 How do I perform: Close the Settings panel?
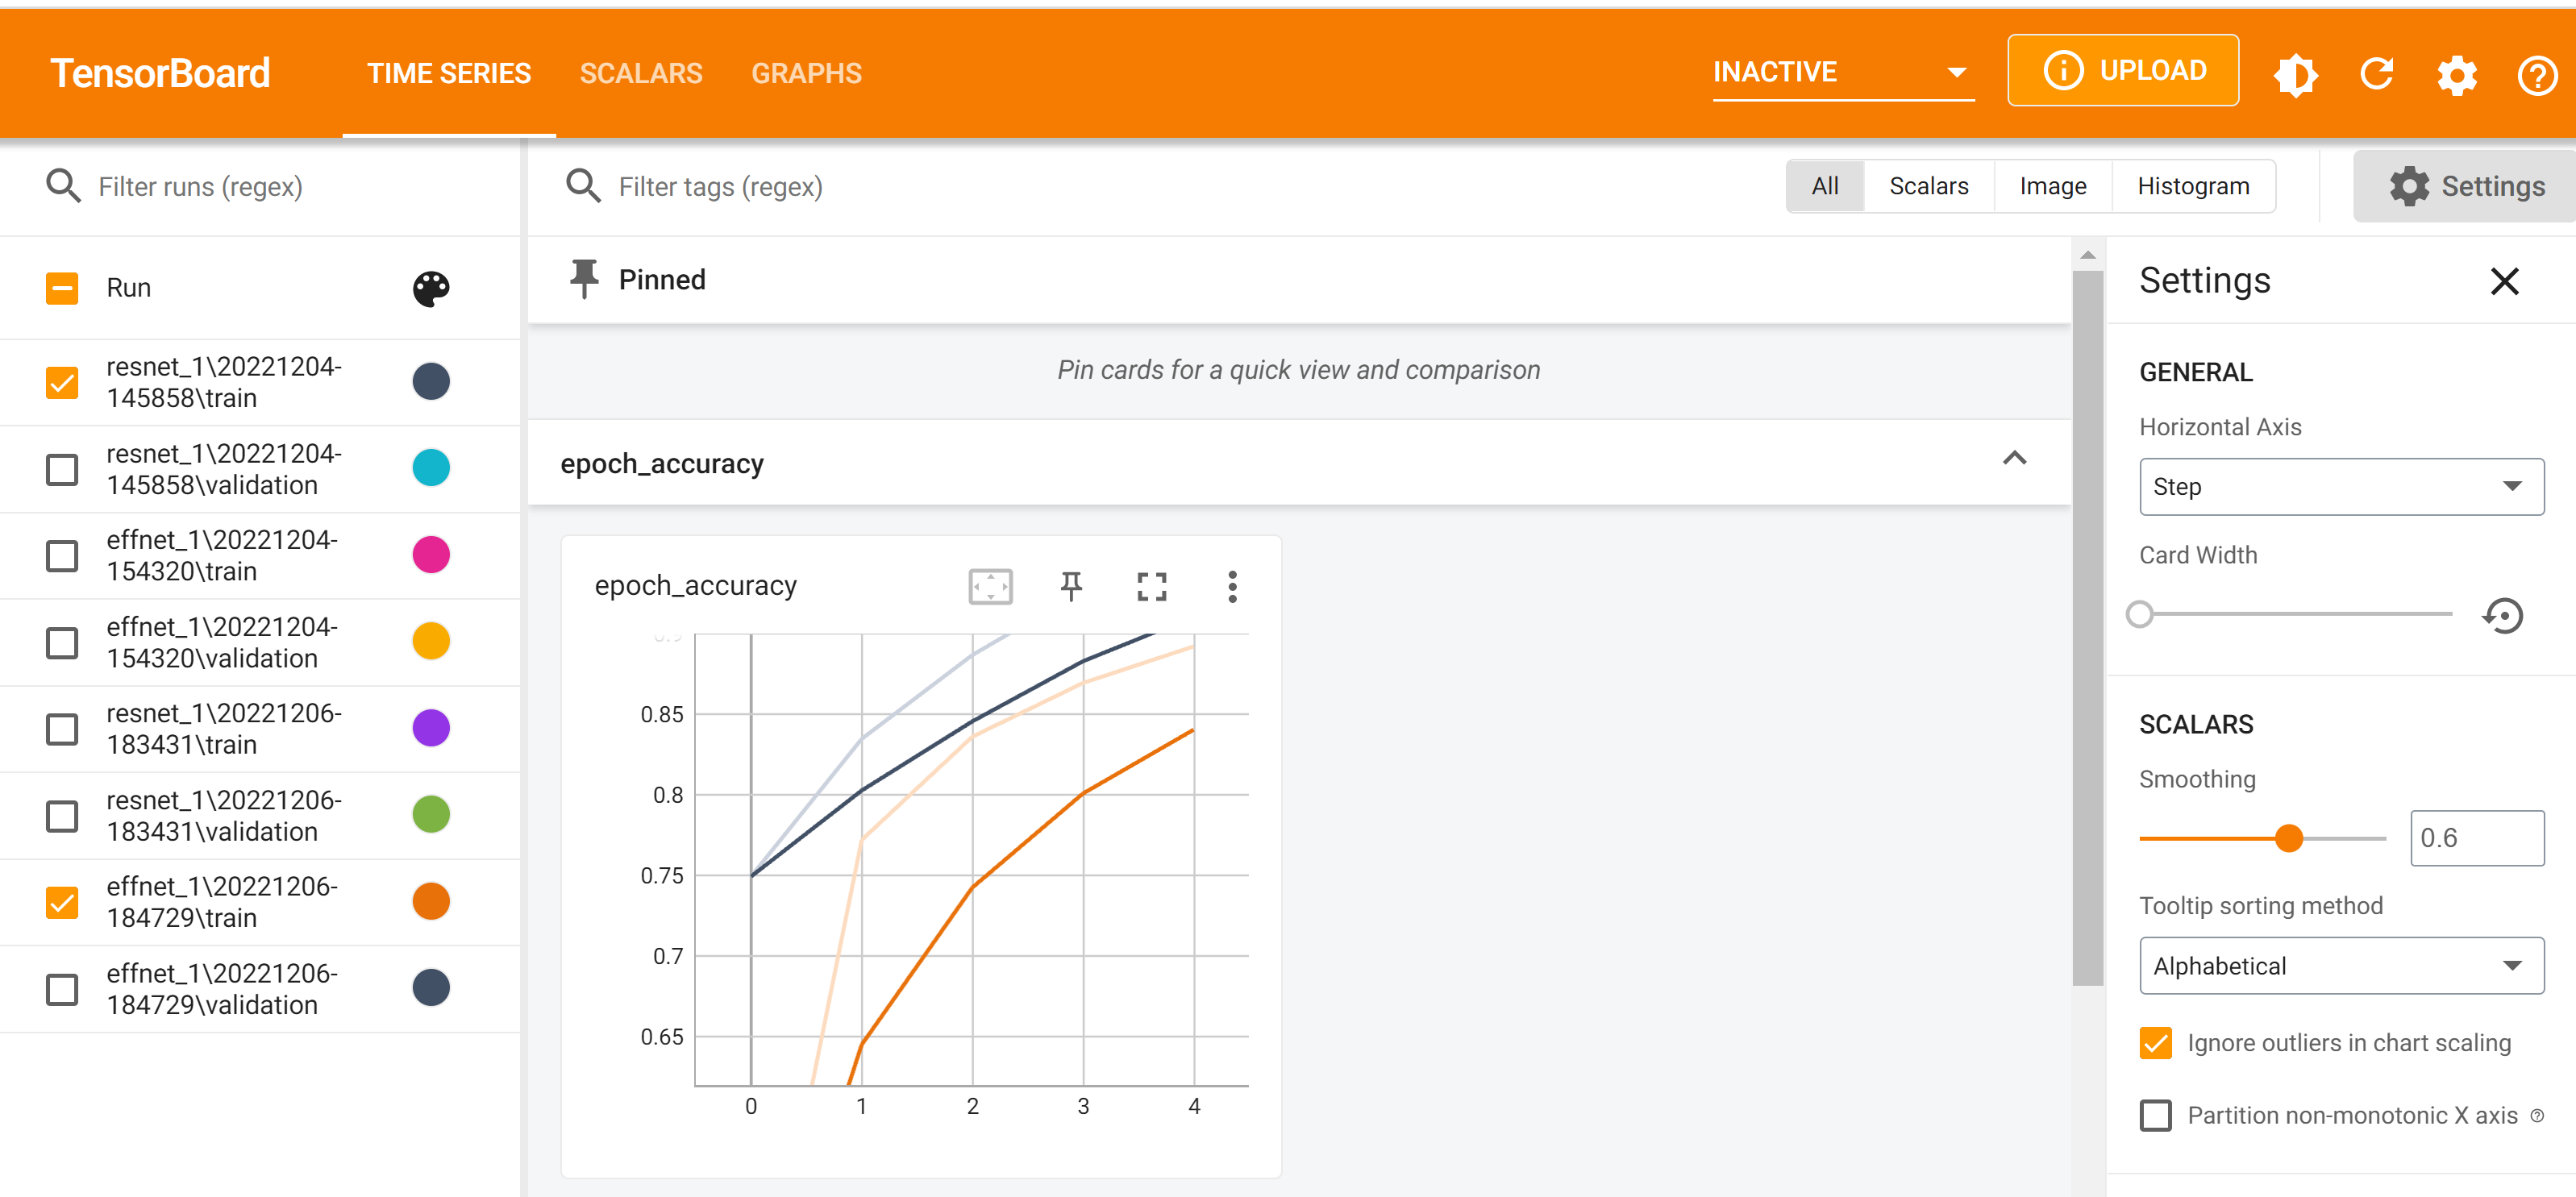coord(2507,279)
